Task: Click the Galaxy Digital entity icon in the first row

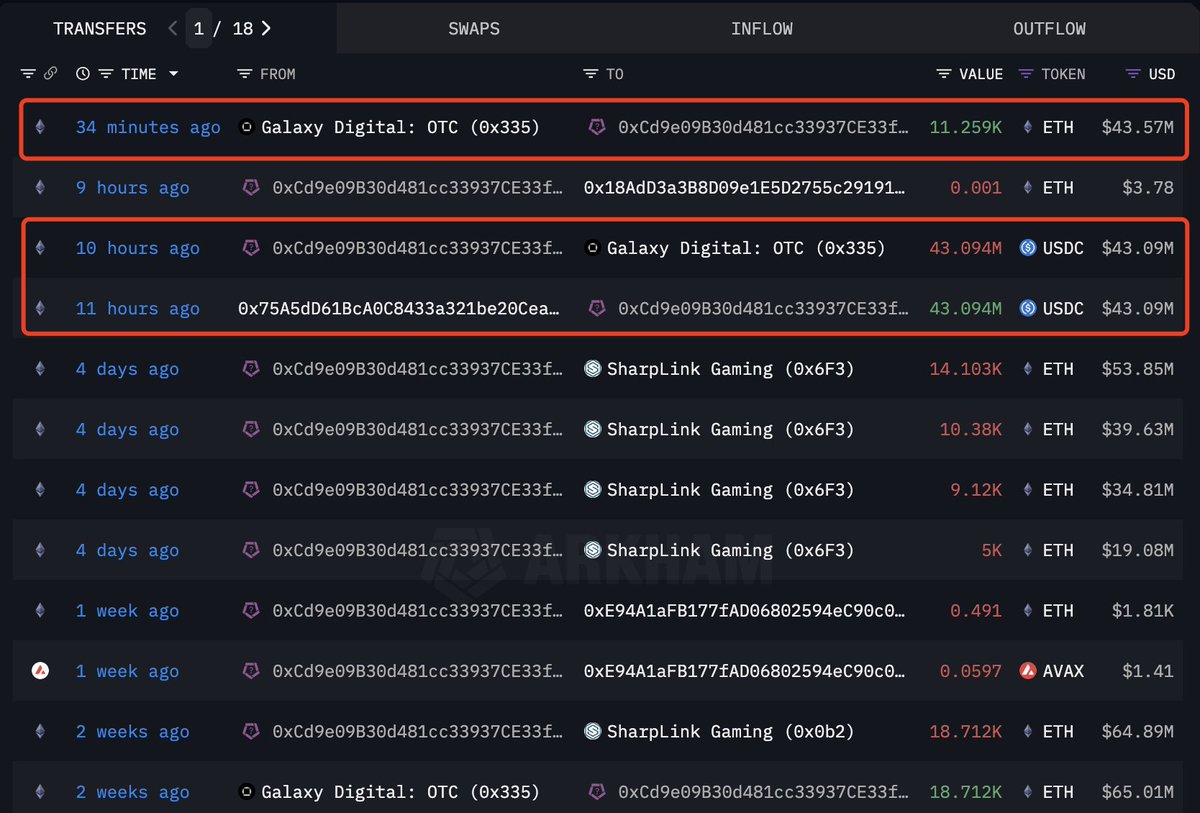Action: [245, 127]
